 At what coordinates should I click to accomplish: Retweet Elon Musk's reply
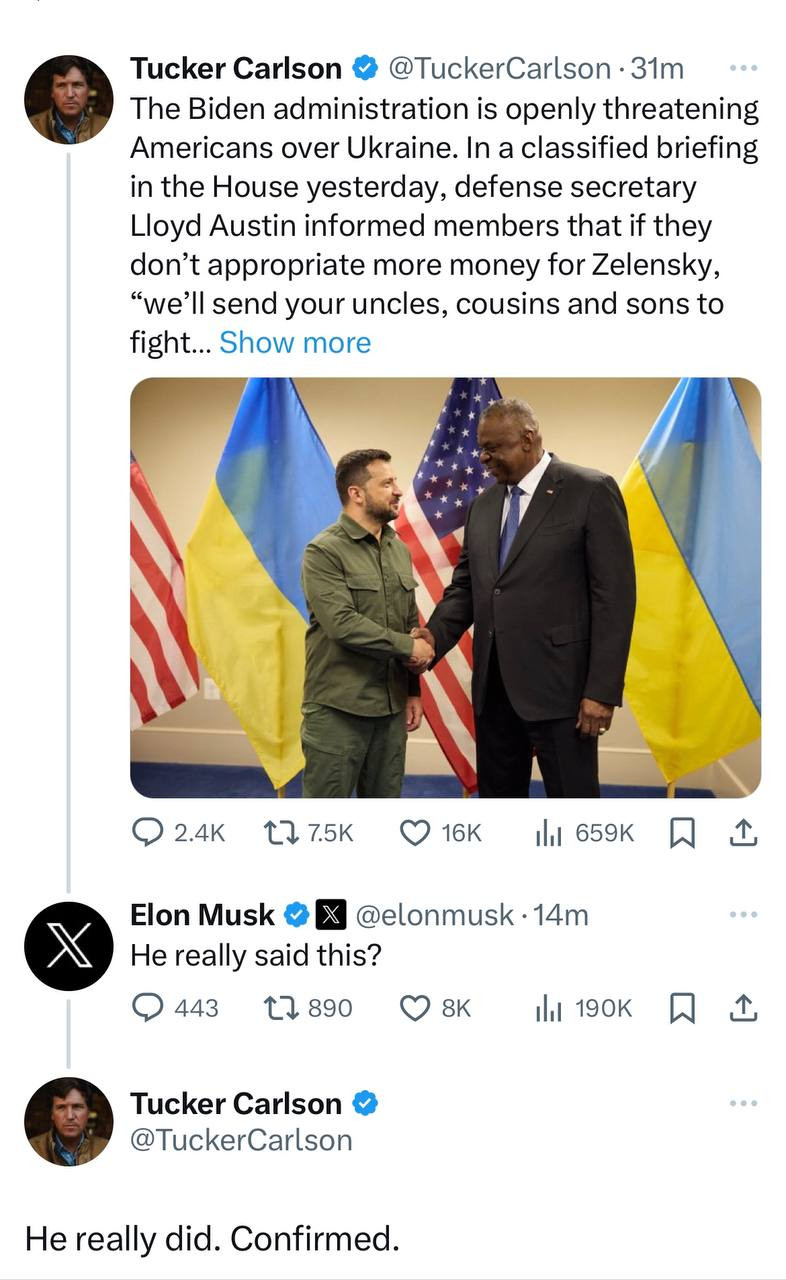pyautogui.click(x=276, y=1008)
